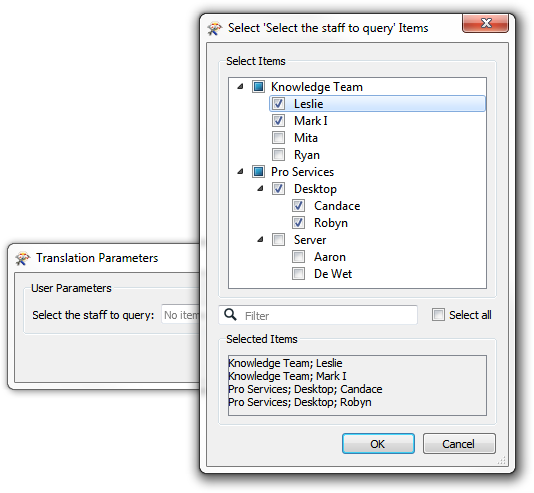Viewport: 534px width, 493px height.
Task: Check the Server group checkbox
Action: click(x=278, y=240)
